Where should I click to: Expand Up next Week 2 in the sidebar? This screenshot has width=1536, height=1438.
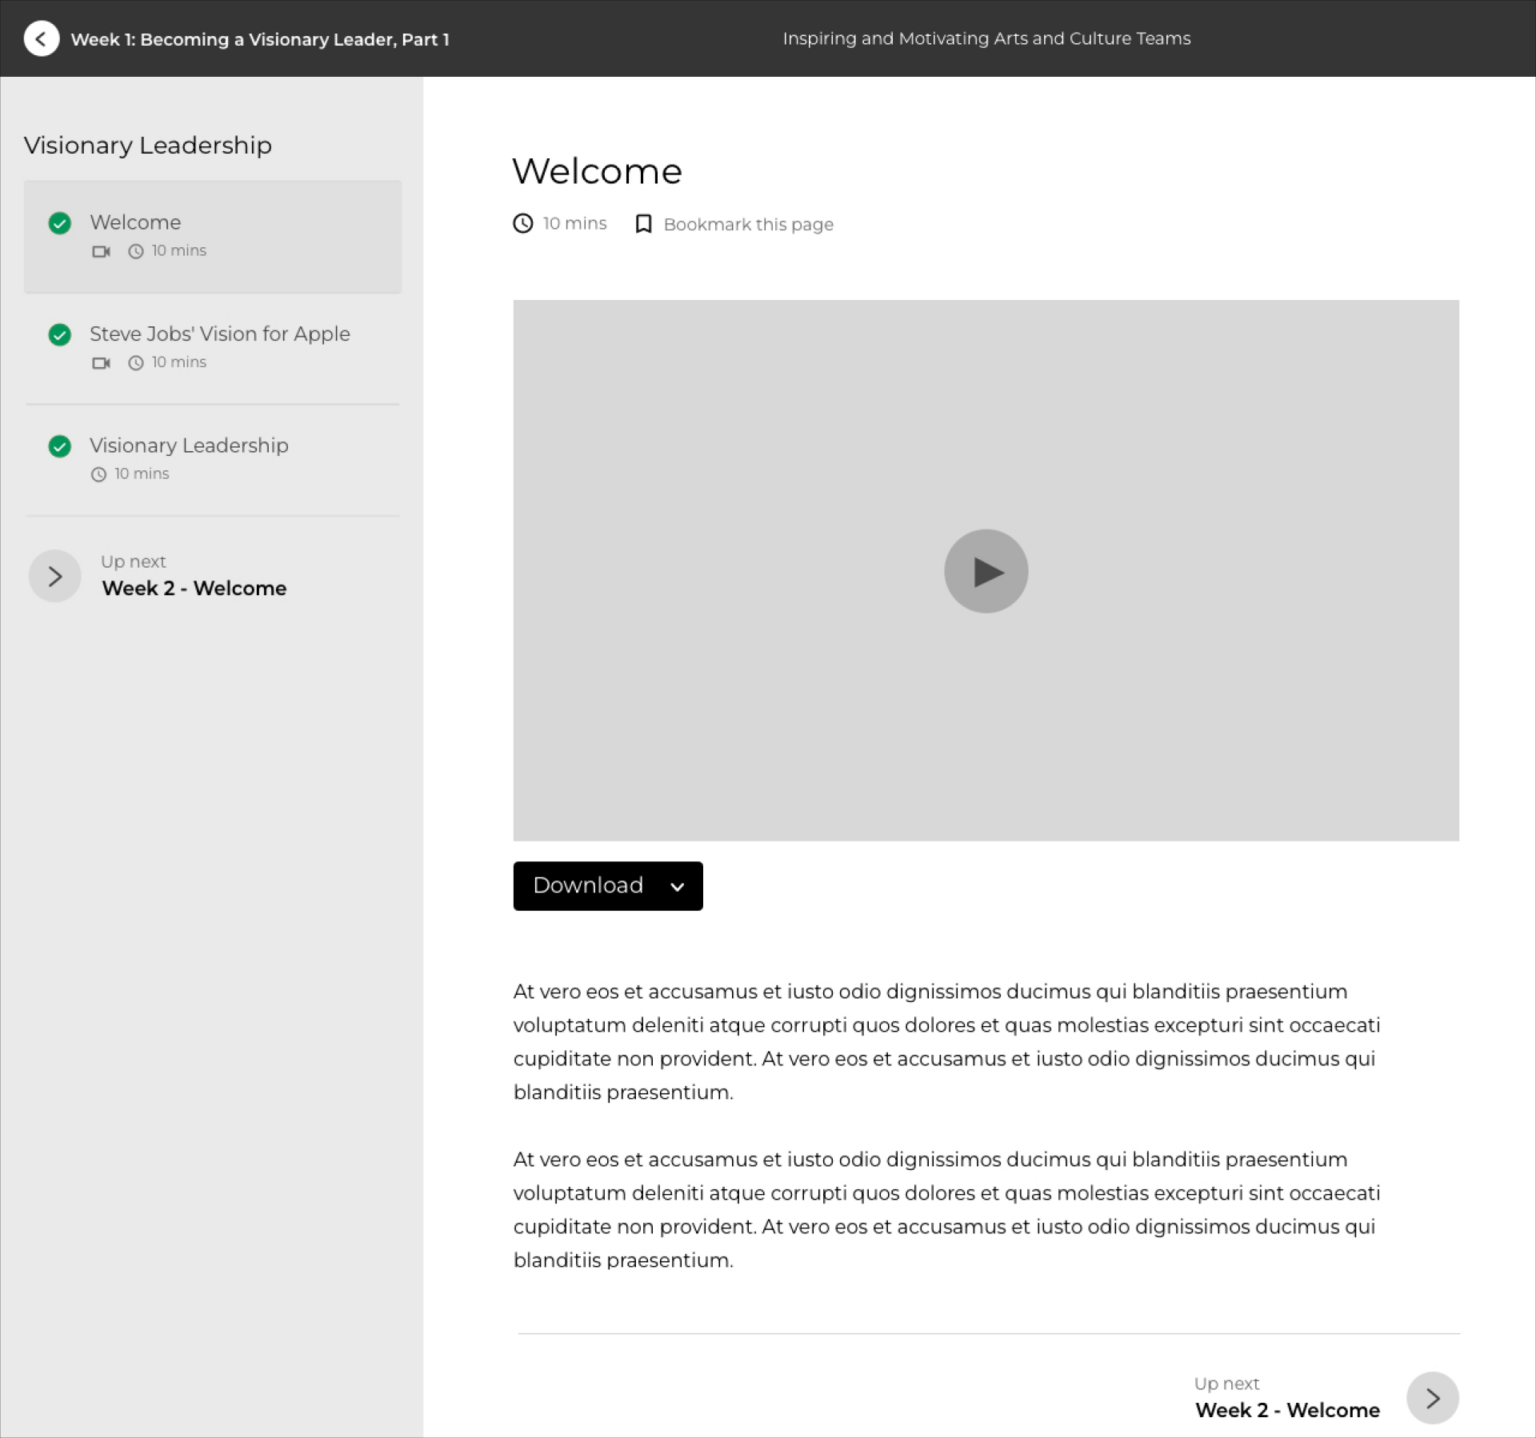point(55,576)
